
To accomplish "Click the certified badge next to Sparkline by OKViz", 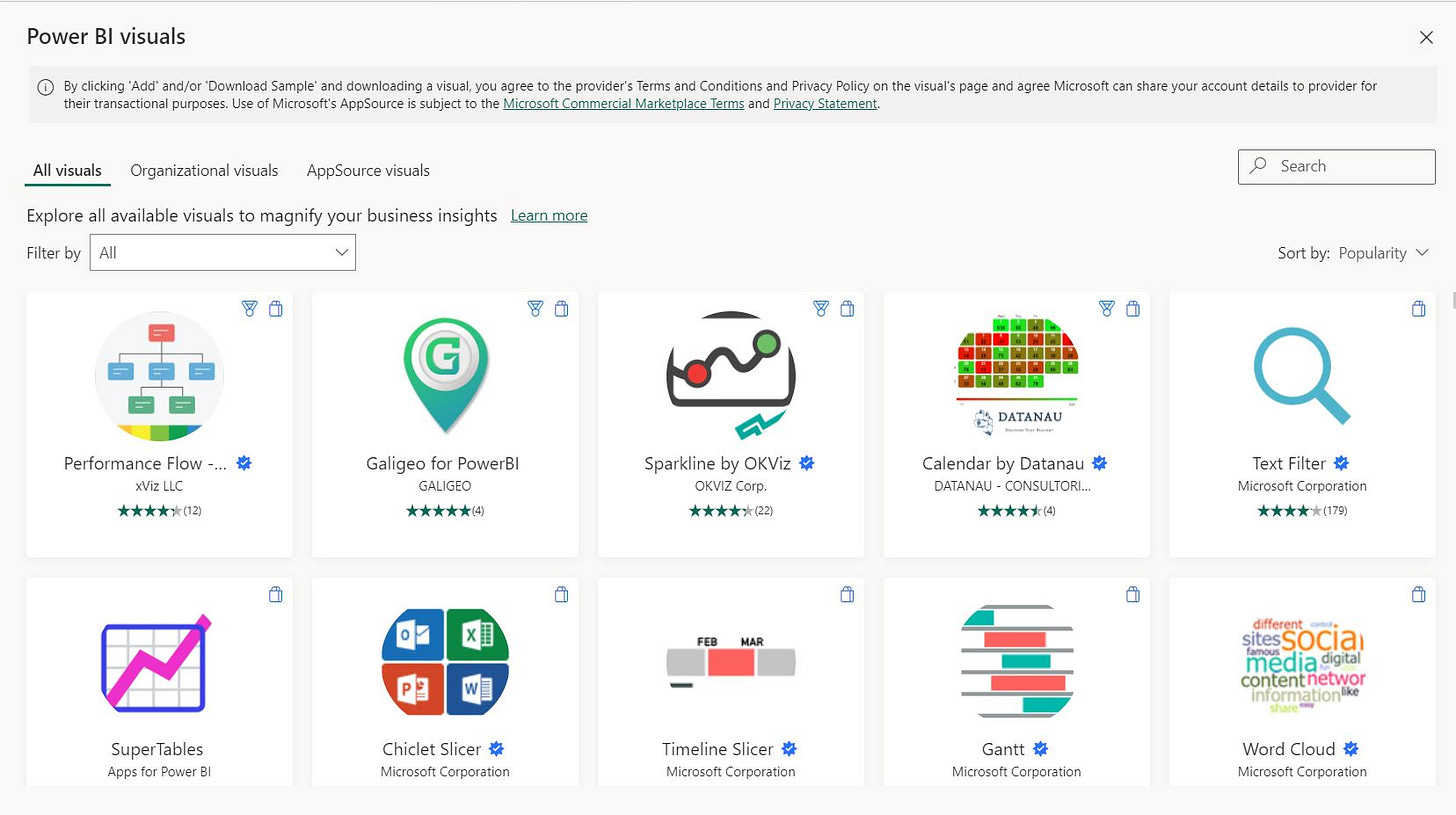I will [807, 463].
